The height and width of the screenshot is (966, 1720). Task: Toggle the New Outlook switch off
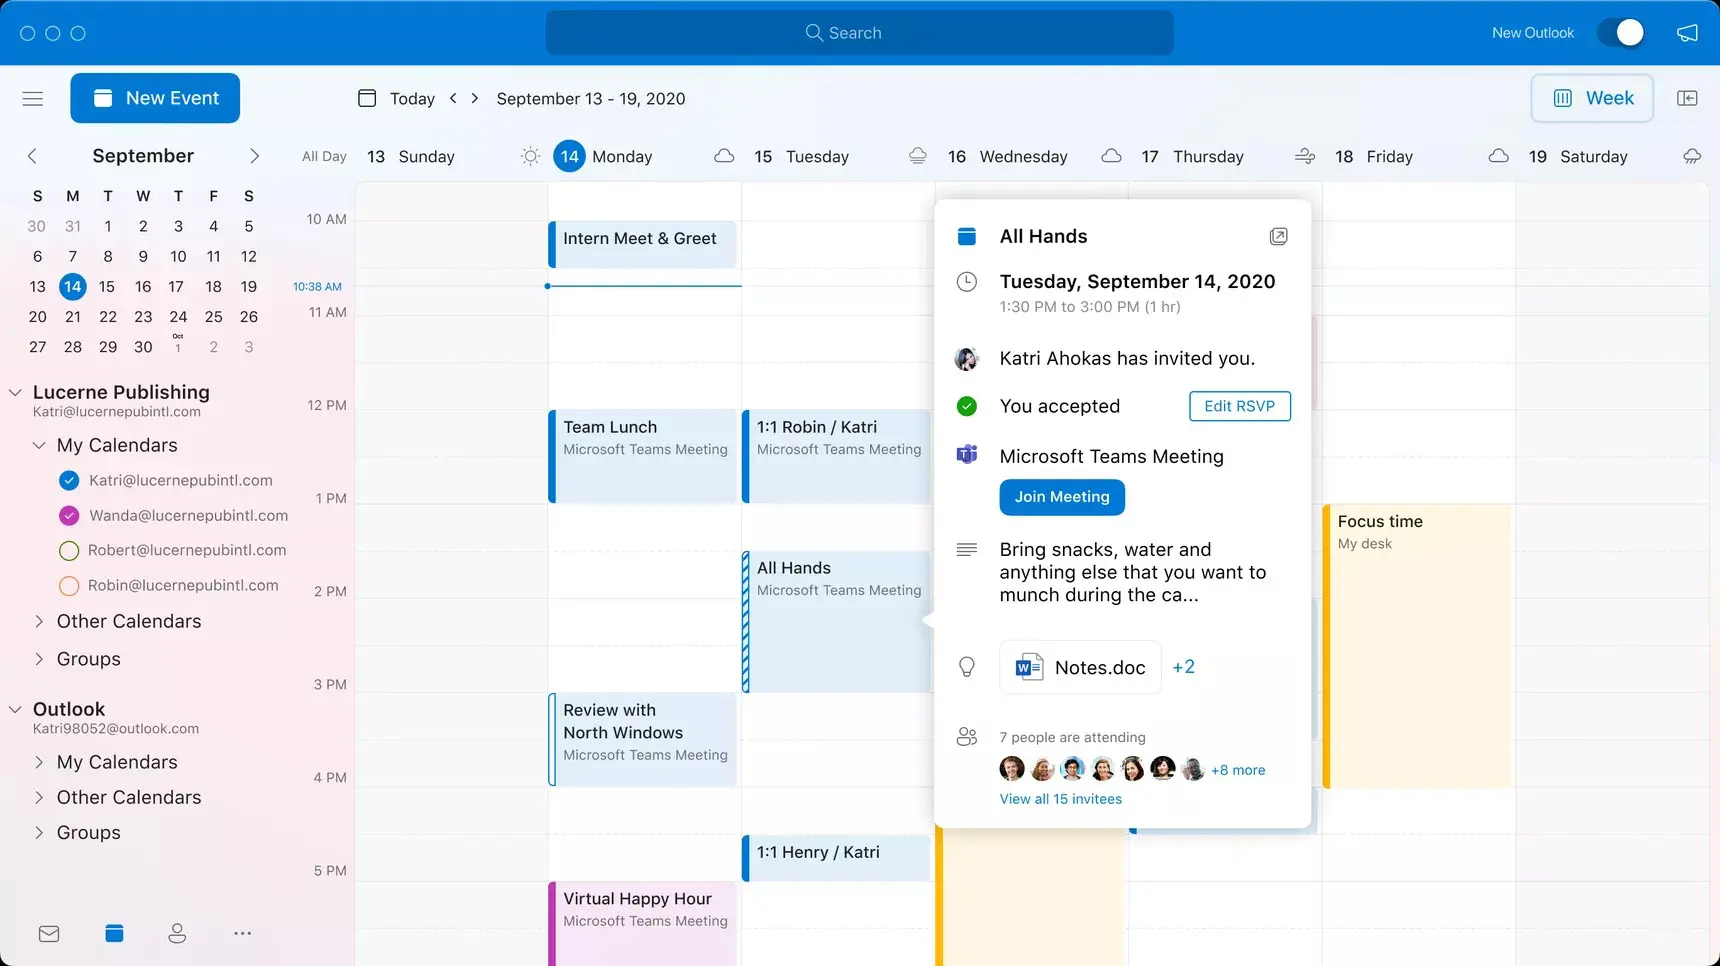[1620, 32]
